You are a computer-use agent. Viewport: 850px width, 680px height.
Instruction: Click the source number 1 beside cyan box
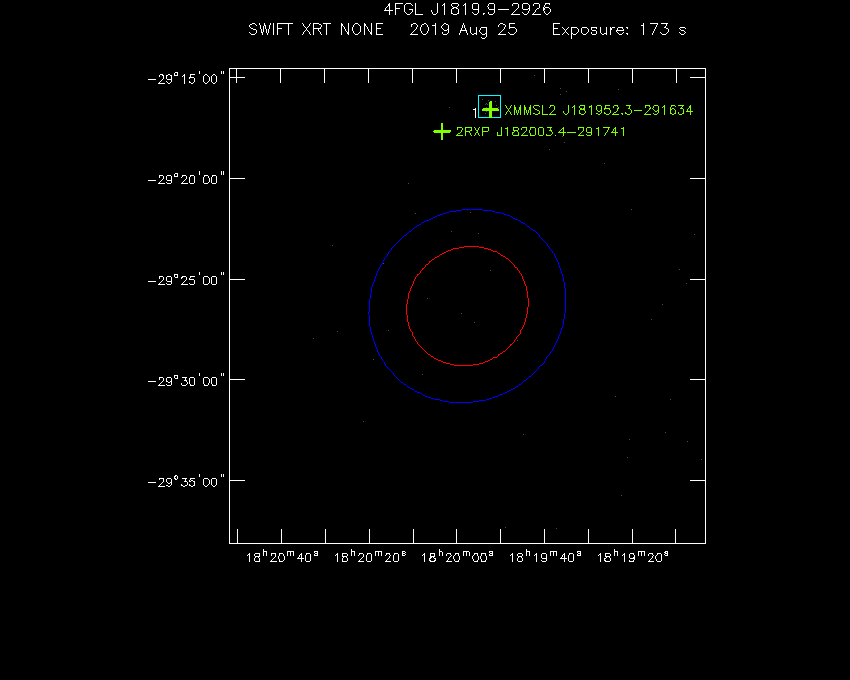pos(475,113)
